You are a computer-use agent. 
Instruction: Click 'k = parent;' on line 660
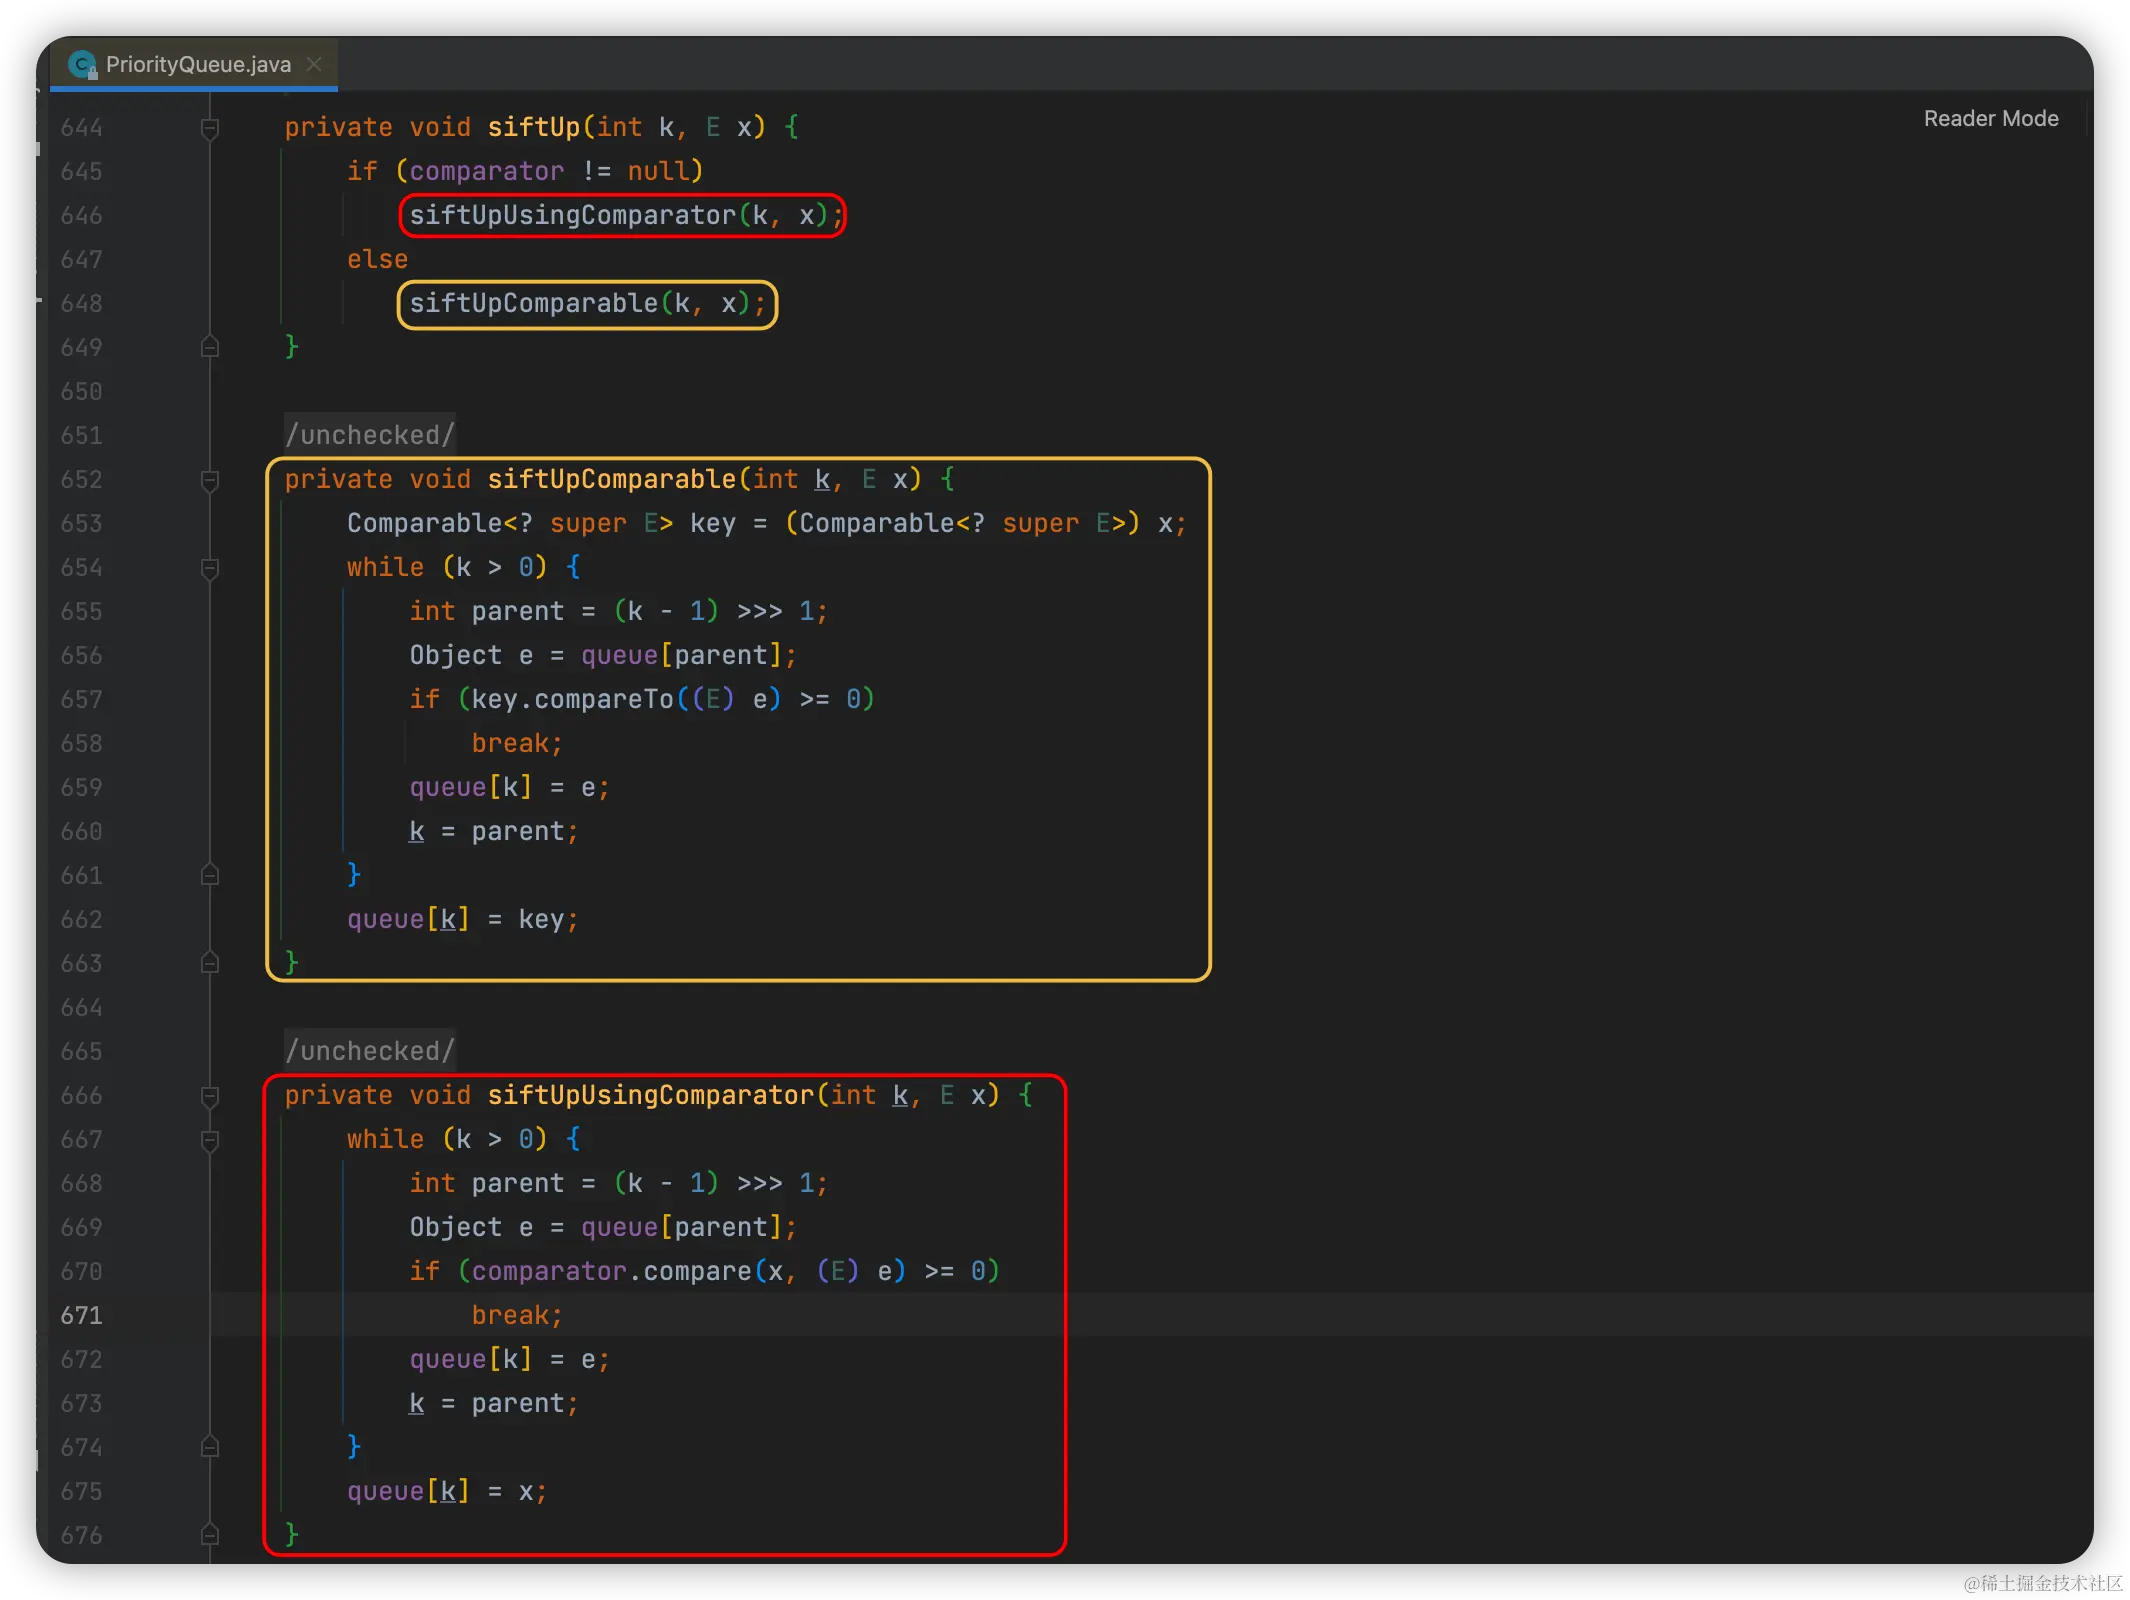[493, 832]
